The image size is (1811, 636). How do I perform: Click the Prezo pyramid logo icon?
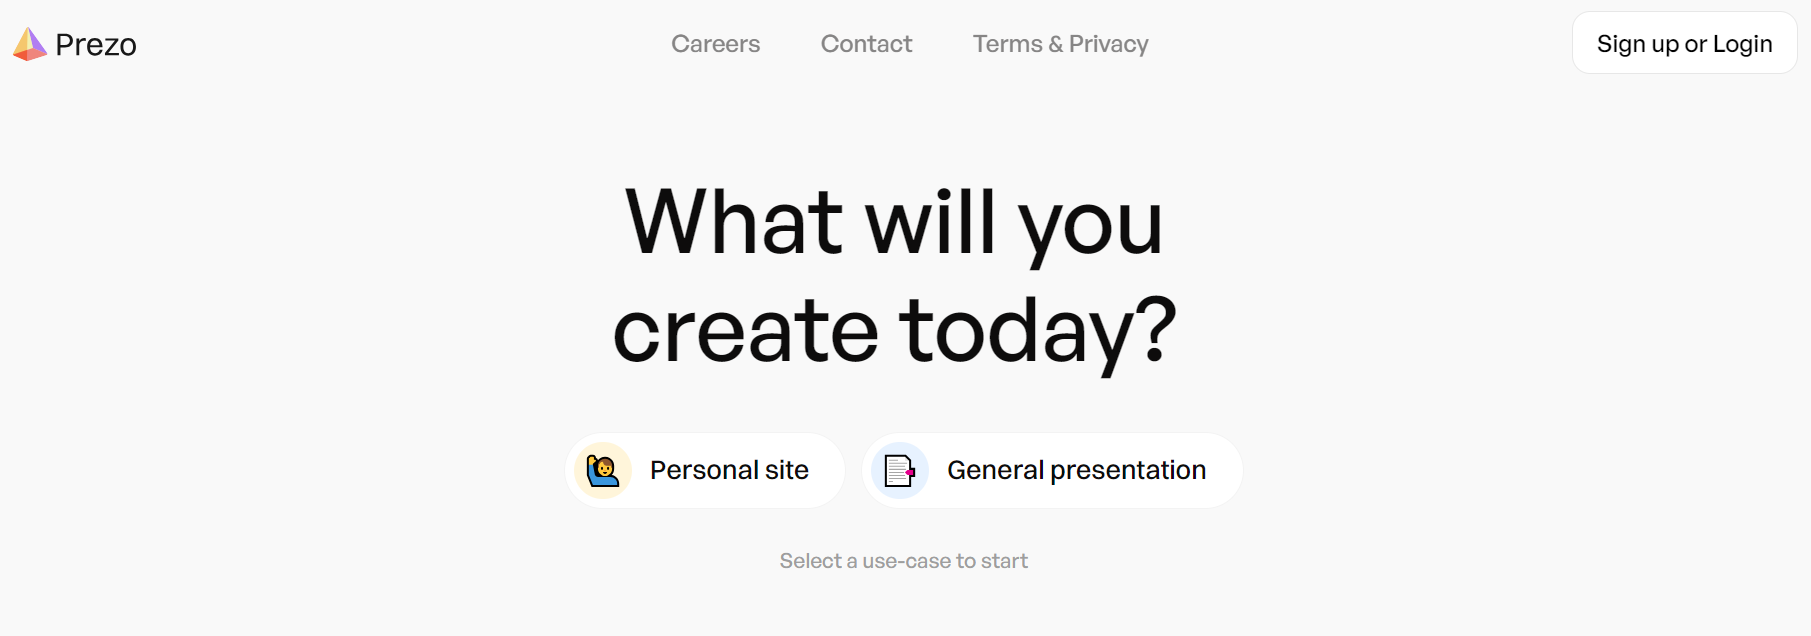tap(30, 44)
